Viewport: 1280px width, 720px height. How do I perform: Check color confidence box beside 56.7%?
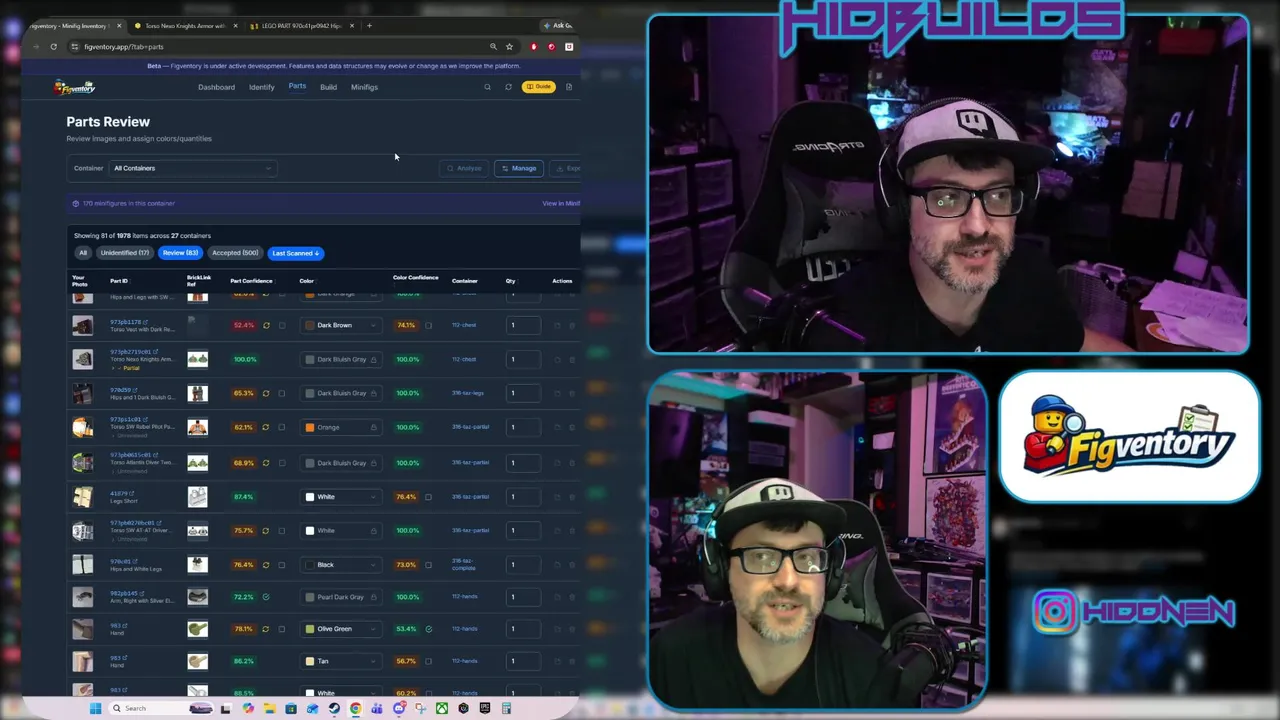tap(428, 661)
